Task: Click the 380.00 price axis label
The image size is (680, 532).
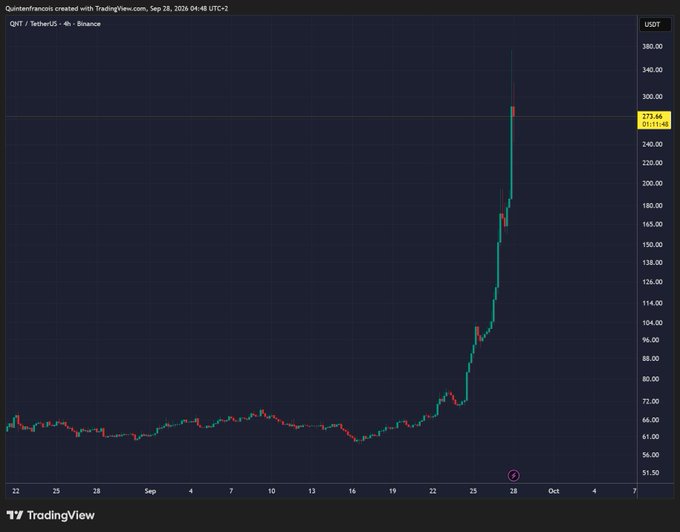Action: 652,46
